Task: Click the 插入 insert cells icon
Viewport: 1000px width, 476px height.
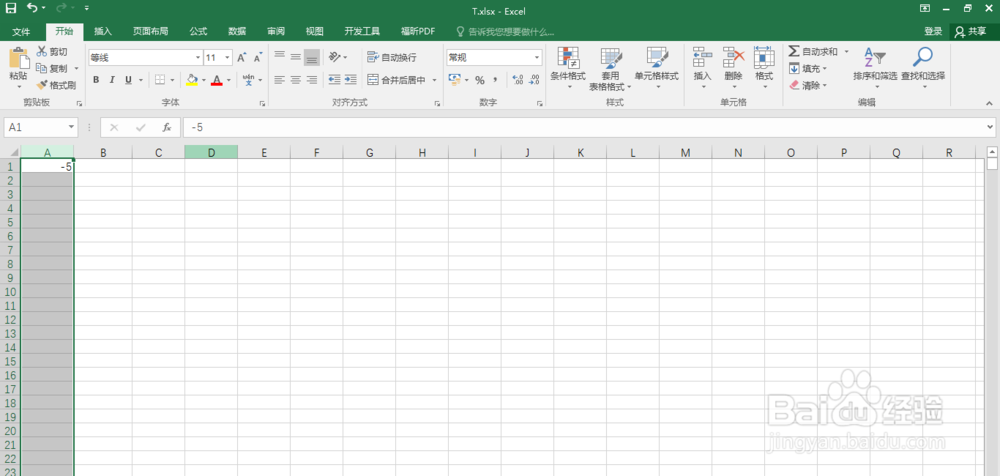Action: [x=702, y=58]
